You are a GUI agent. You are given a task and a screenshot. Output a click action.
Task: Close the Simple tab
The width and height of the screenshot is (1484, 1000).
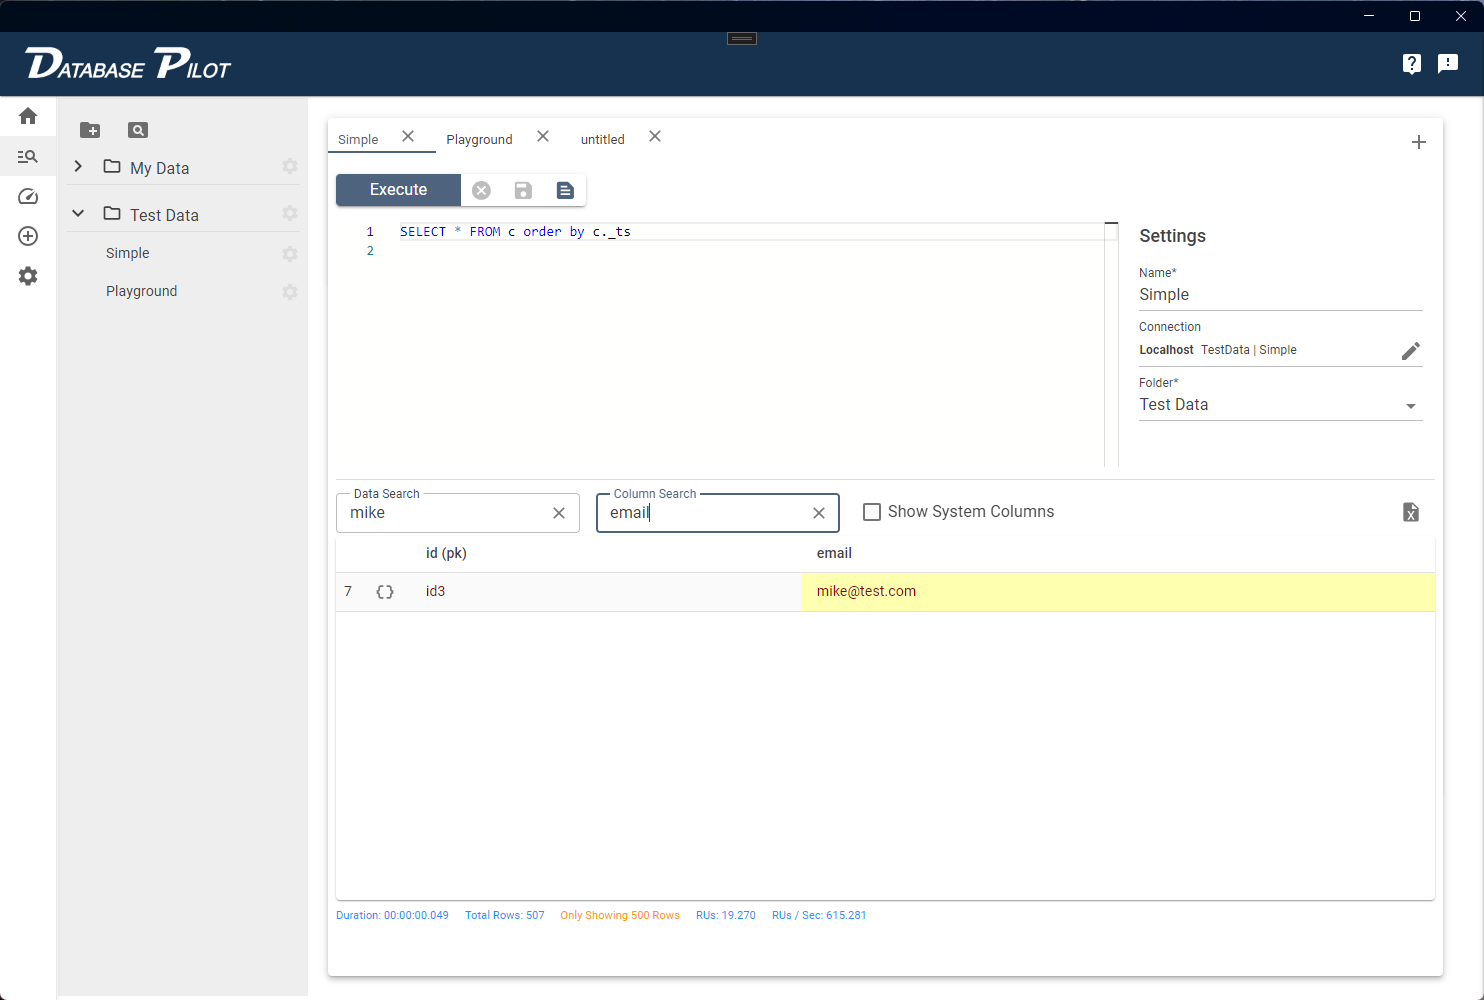click(408, 136)
